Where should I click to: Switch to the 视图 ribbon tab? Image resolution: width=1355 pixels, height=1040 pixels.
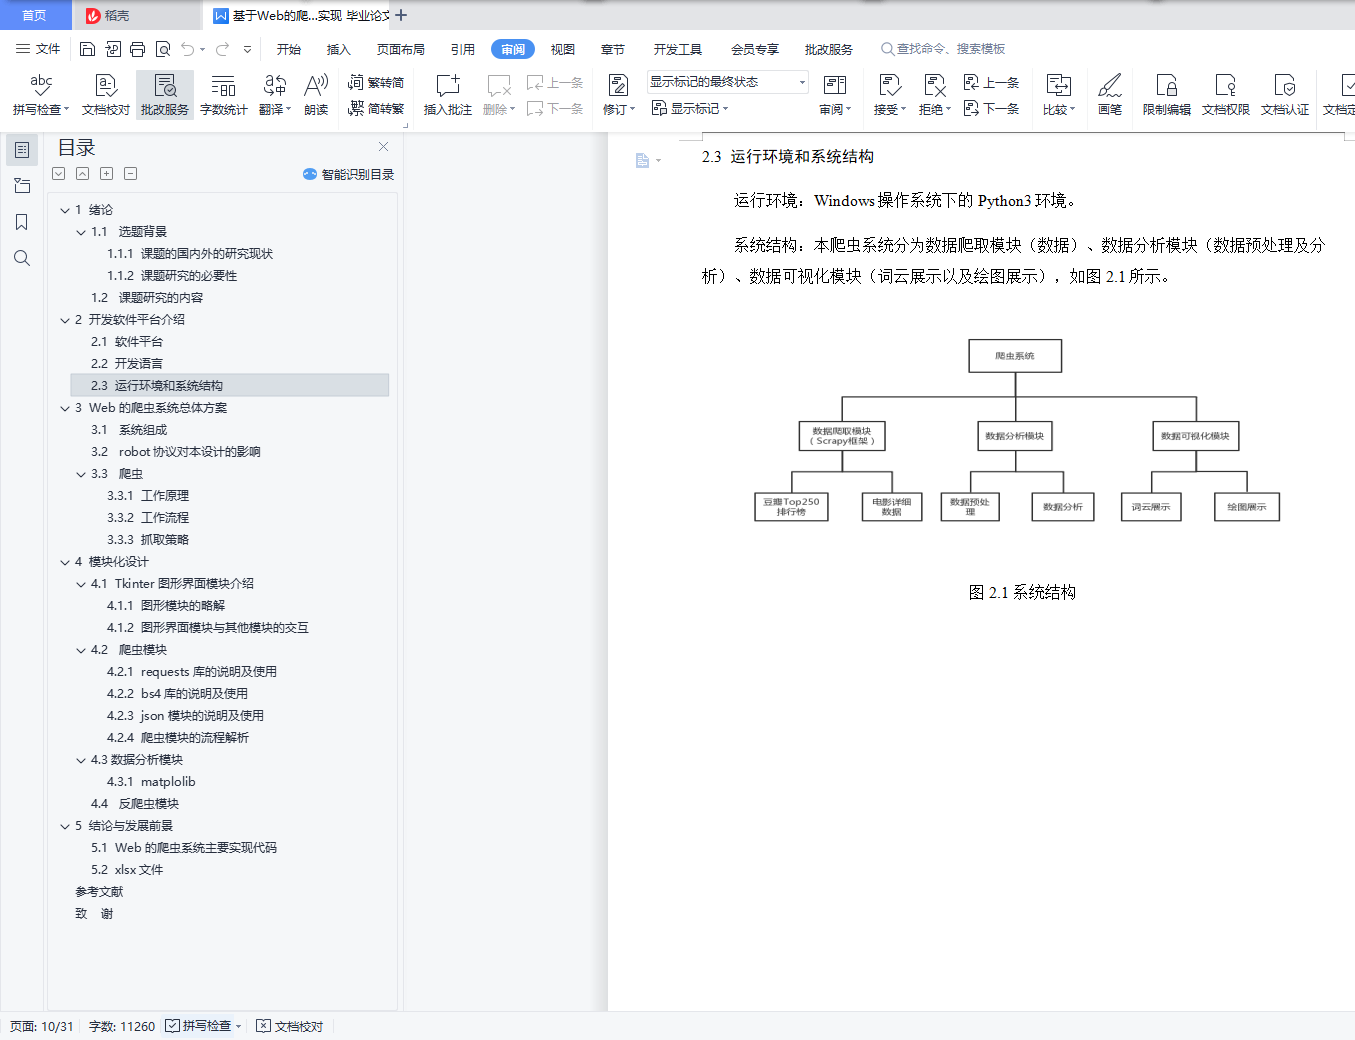(x=563, y=49)
